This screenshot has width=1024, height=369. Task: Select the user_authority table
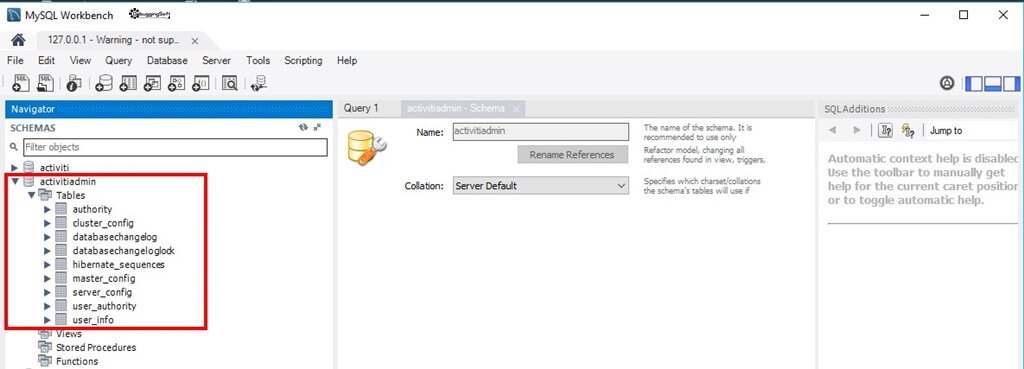pyautogui.click(x=104, y=306)
